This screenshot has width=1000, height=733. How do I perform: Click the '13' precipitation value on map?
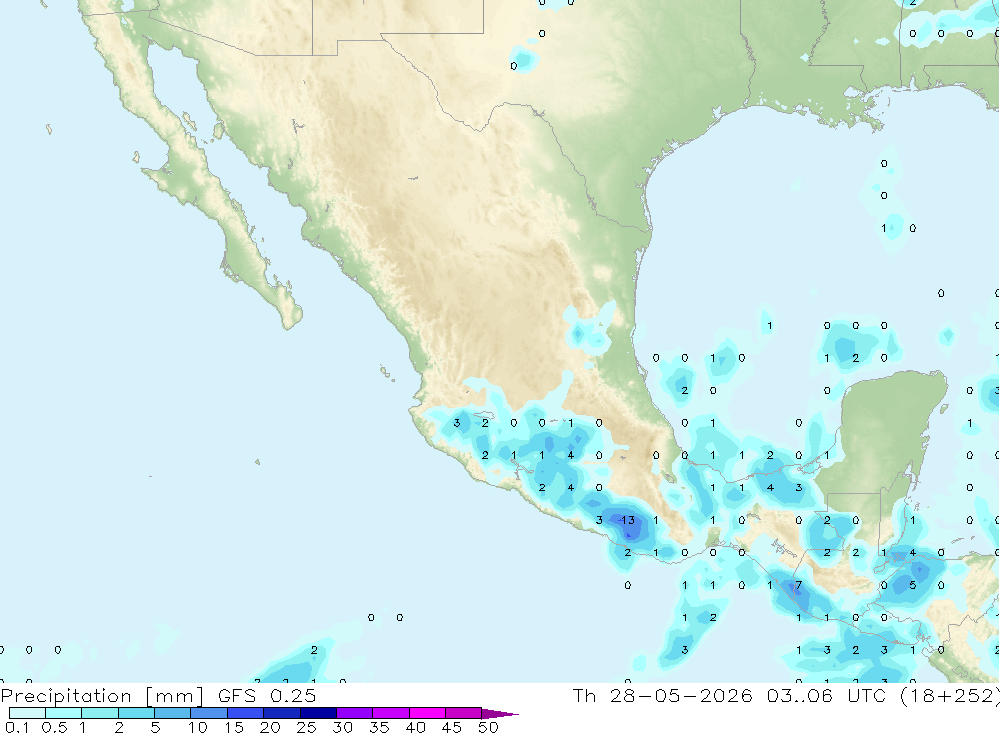tap(628, 520)
